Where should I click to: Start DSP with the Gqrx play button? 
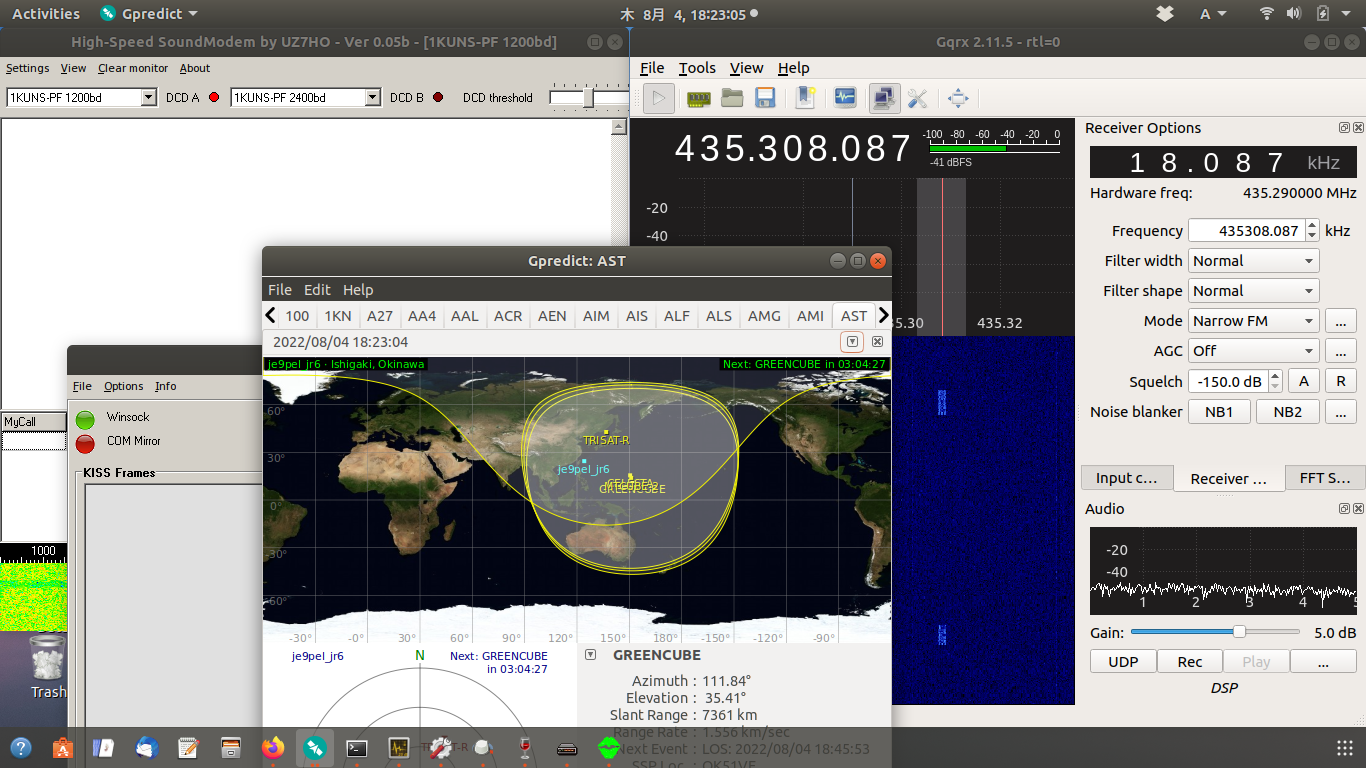pyautogui.click(x=658, y=98)
